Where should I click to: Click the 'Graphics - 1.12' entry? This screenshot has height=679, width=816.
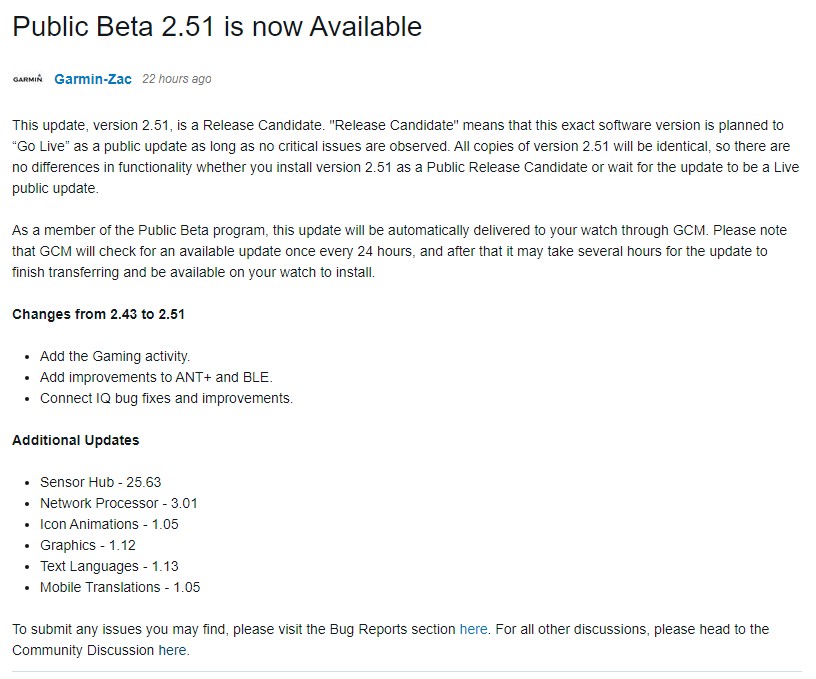(88, 545)
